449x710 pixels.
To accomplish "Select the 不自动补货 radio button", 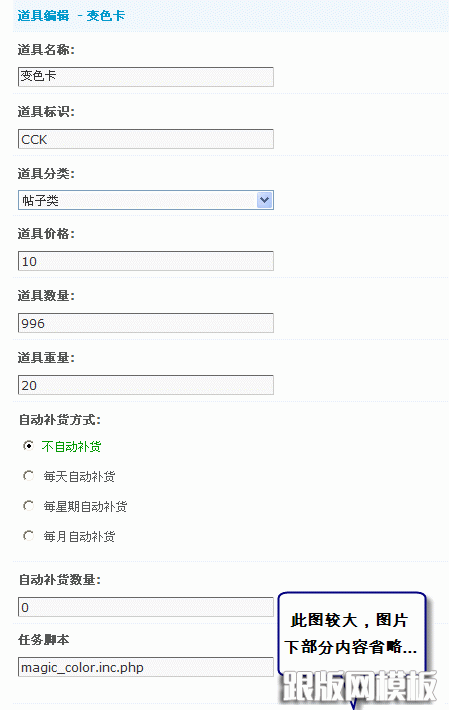I will (x=29, y=446).
